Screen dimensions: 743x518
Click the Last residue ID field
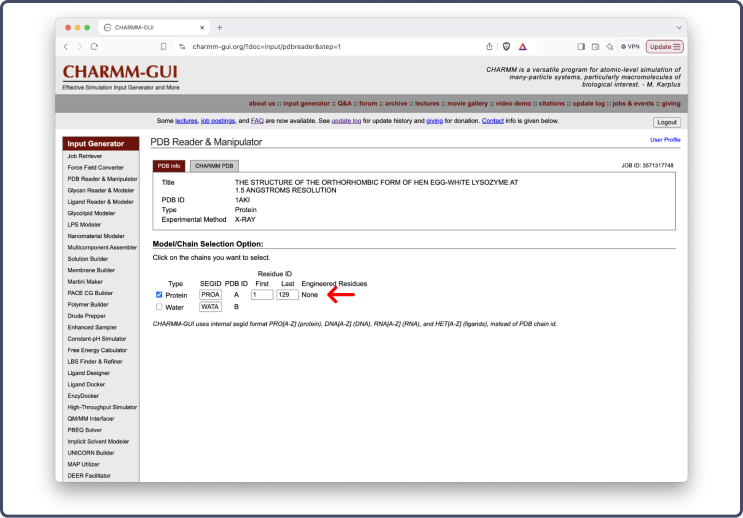(287, 295)
